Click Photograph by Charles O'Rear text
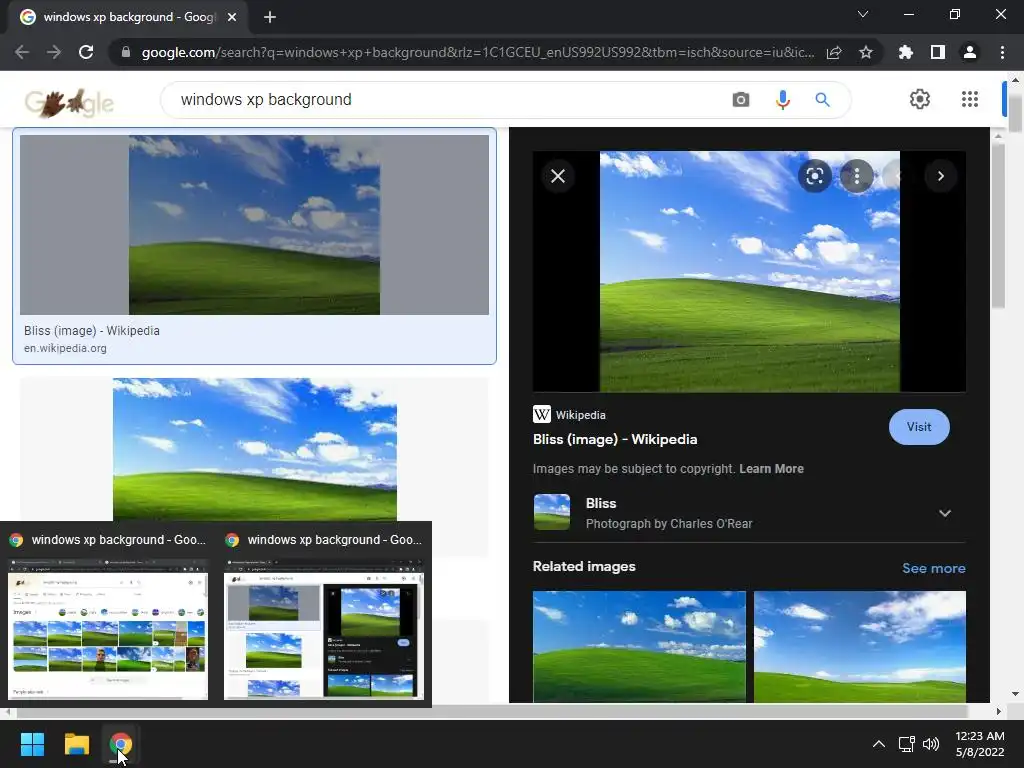 click(x=669, y=523)
